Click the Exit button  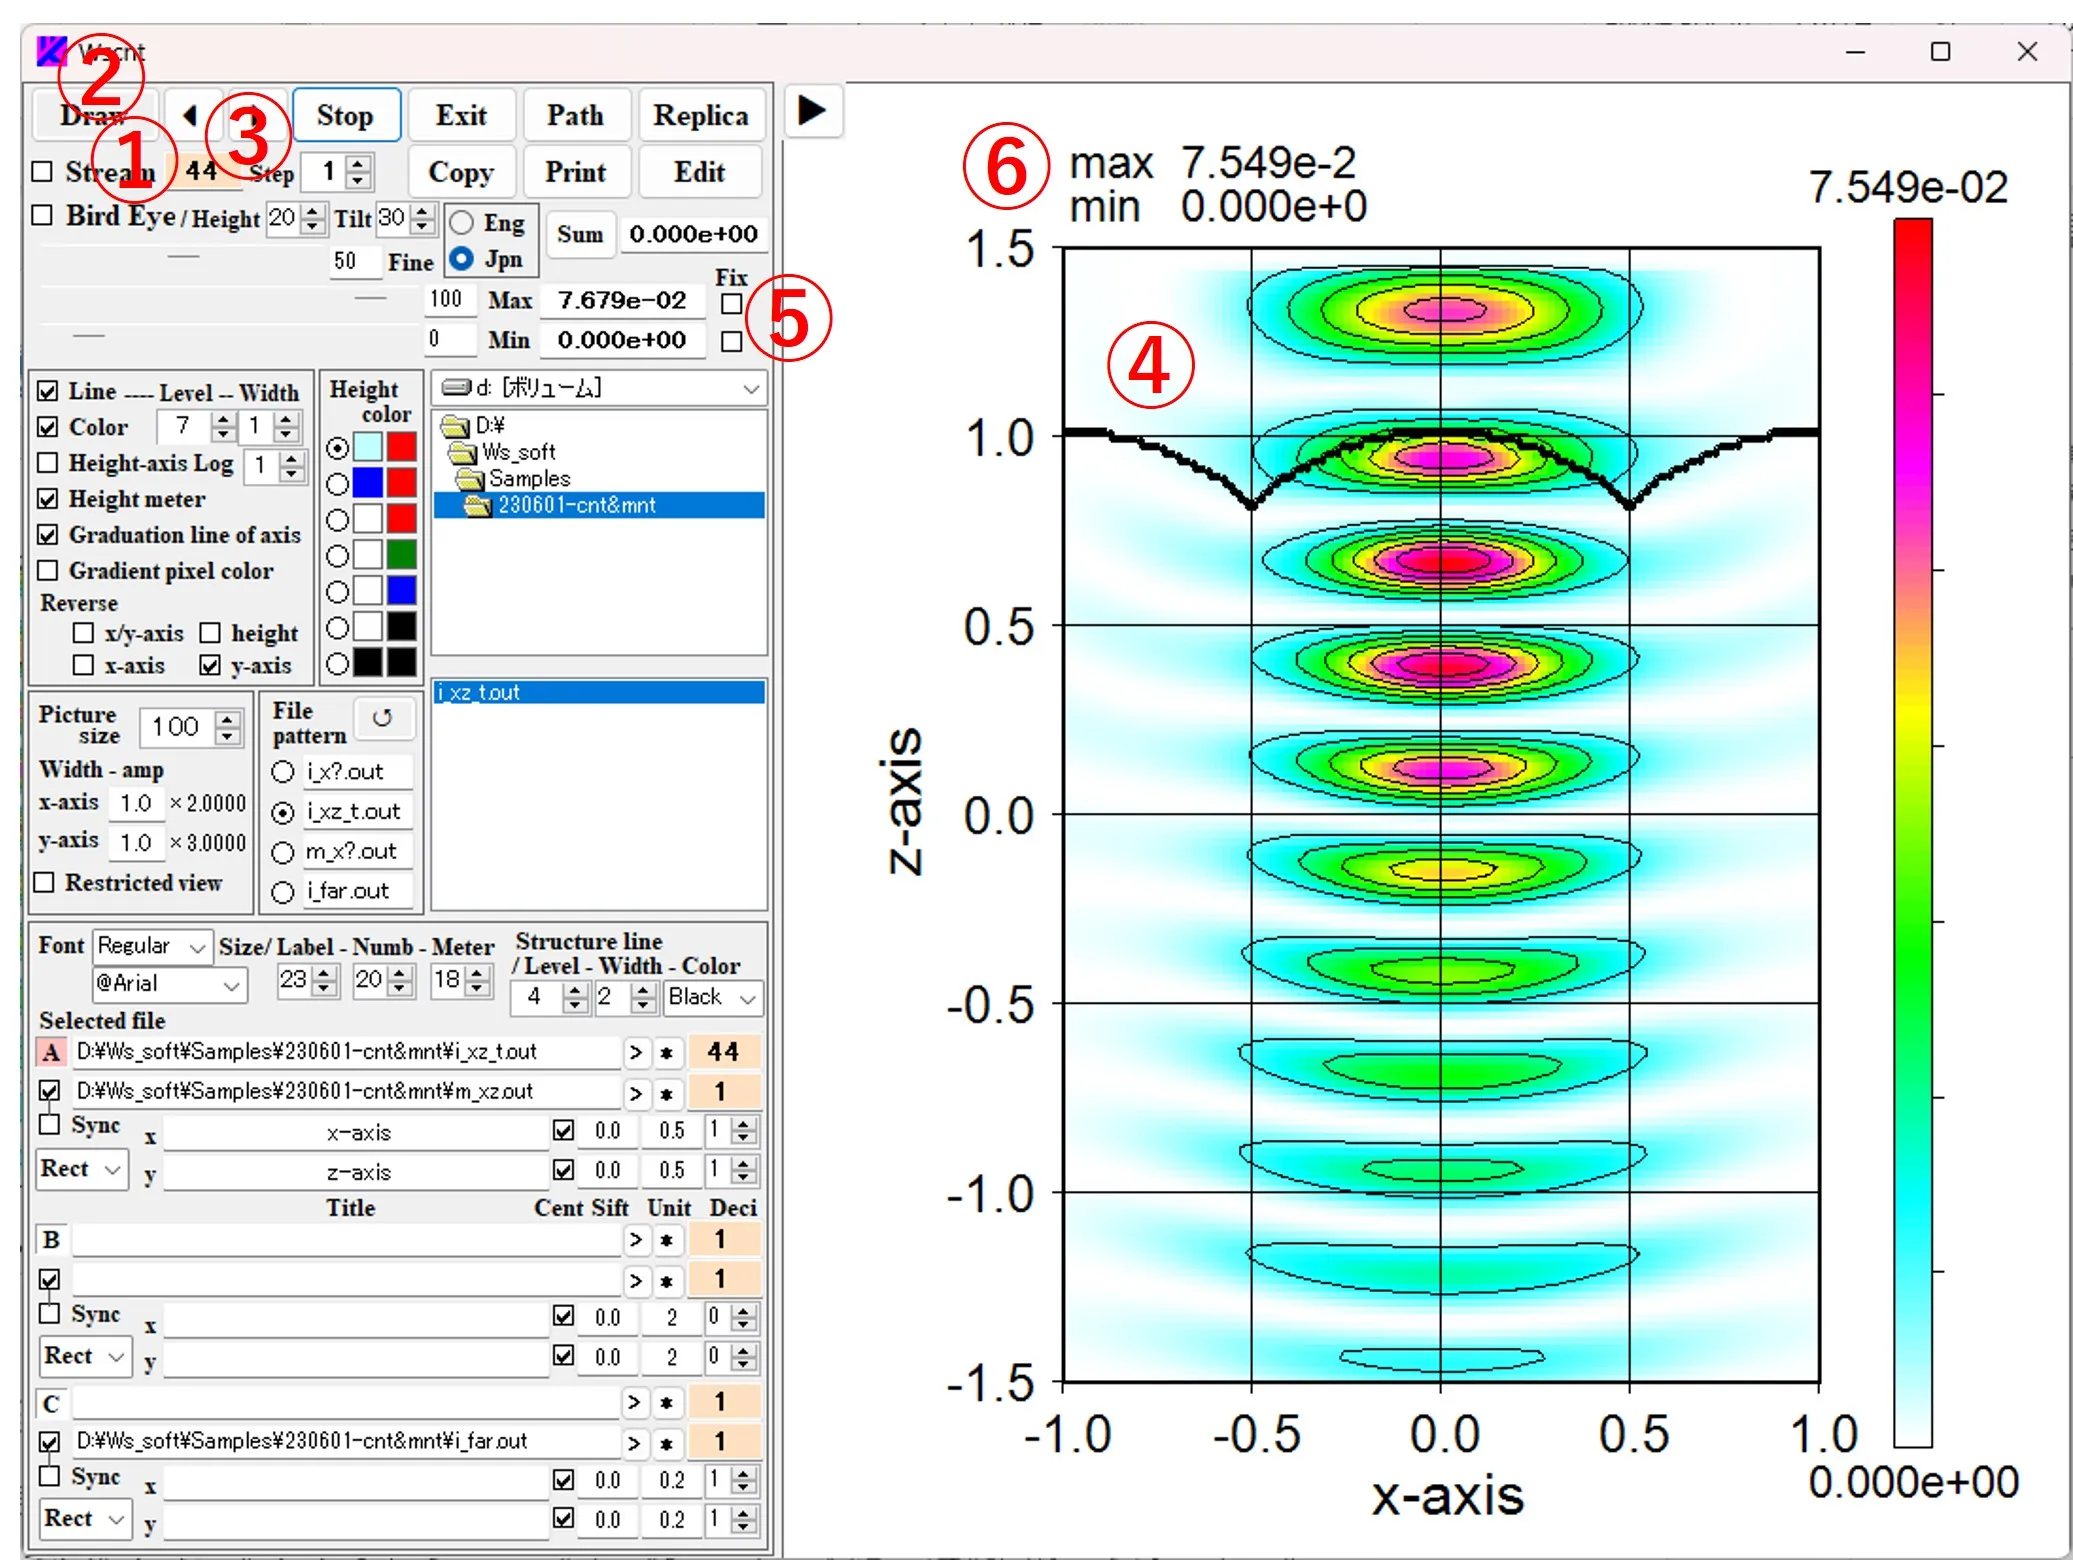[461, 115]
